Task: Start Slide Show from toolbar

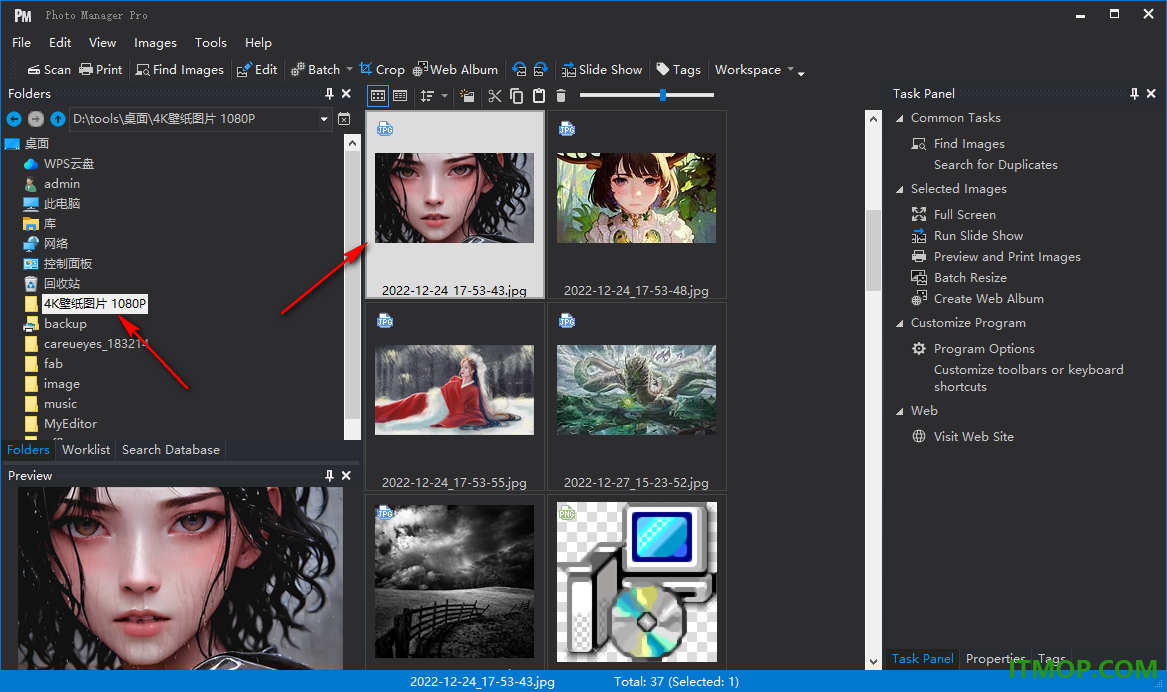Action: 601,69
